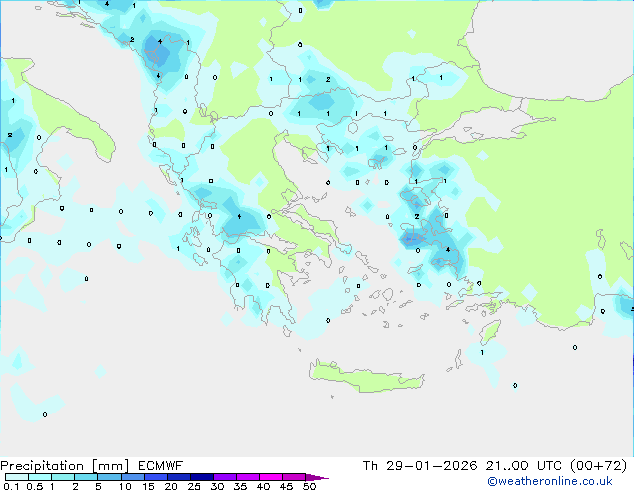Screen dimensions: 634x490
Task: Click the 0.1 to 0.5 mm legend swatch
Action: point(17,477)
